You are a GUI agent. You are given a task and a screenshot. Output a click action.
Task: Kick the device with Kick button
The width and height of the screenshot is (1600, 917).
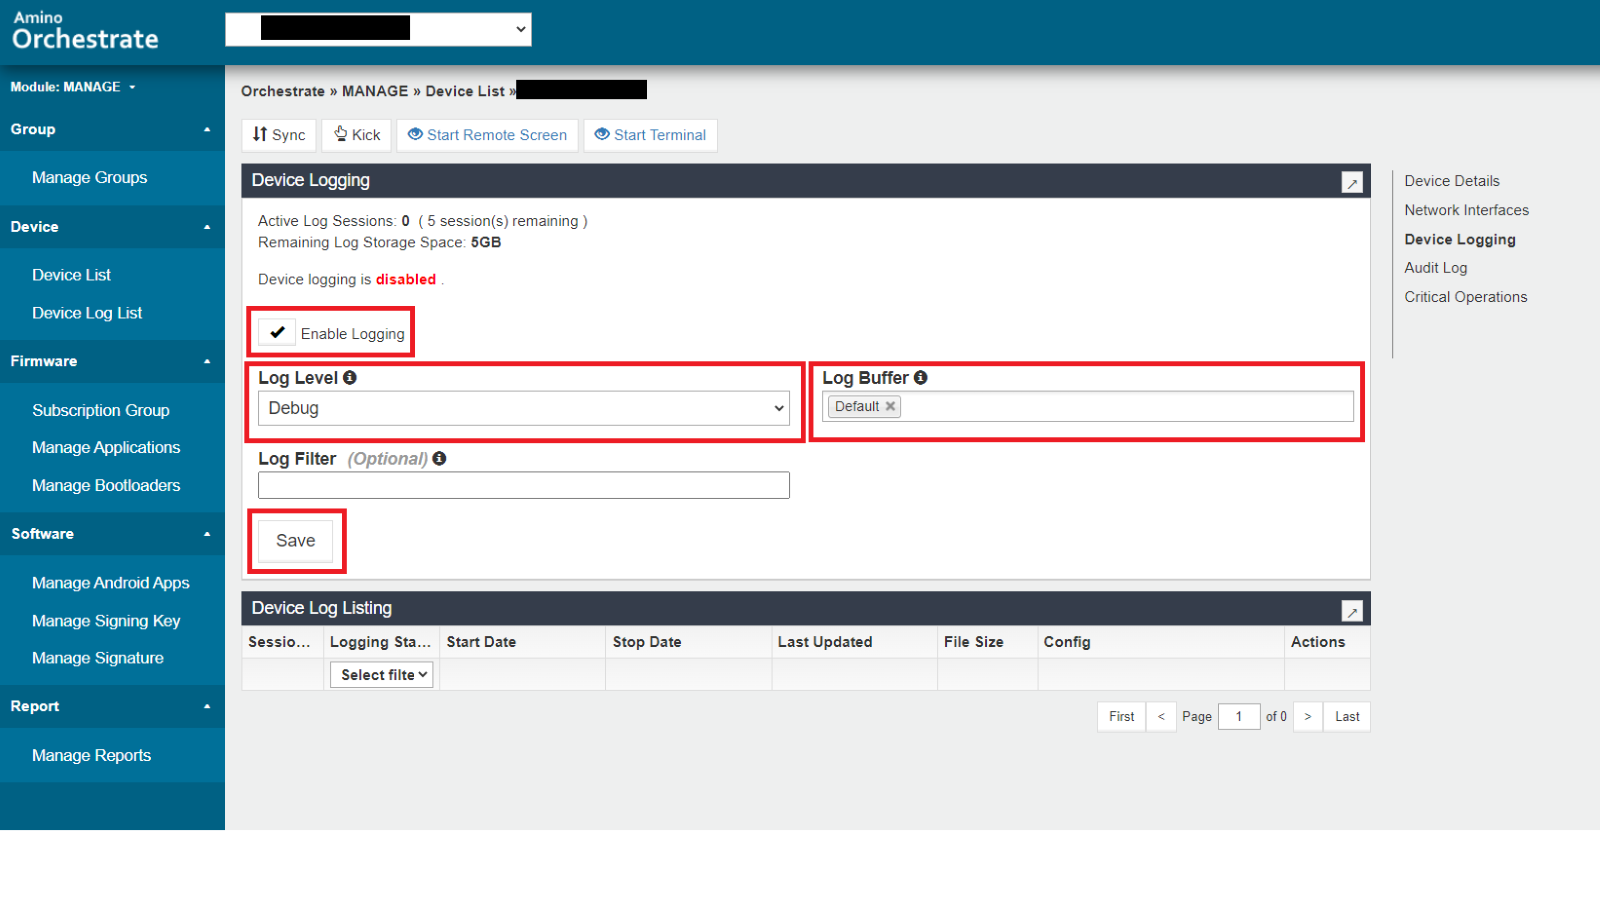pos(357,135)
